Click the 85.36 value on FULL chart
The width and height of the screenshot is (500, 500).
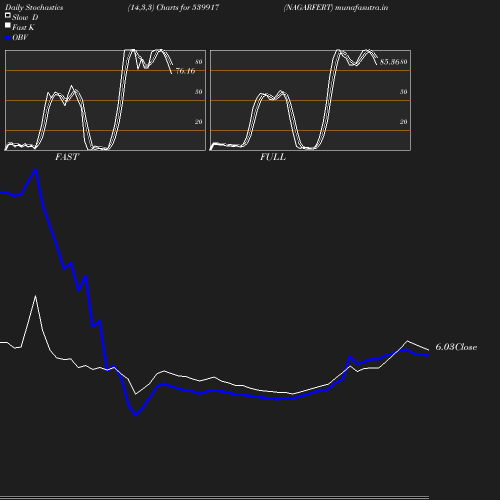(389, 62)
